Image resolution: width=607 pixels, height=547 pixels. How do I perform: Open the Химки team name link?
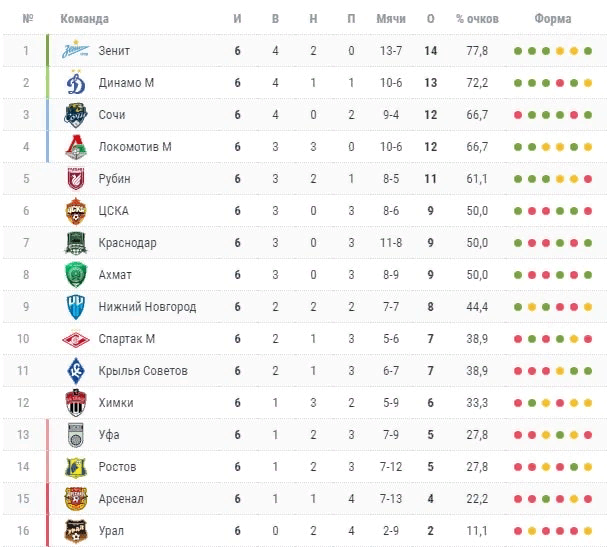116,403
